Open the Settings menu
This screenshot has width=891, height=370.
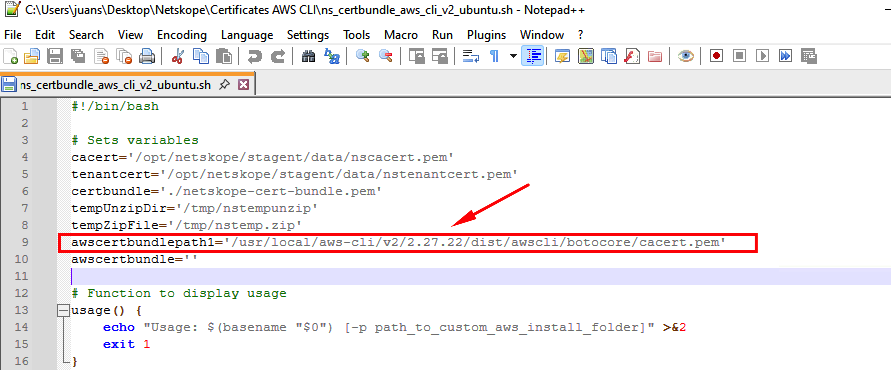(308, 35)
